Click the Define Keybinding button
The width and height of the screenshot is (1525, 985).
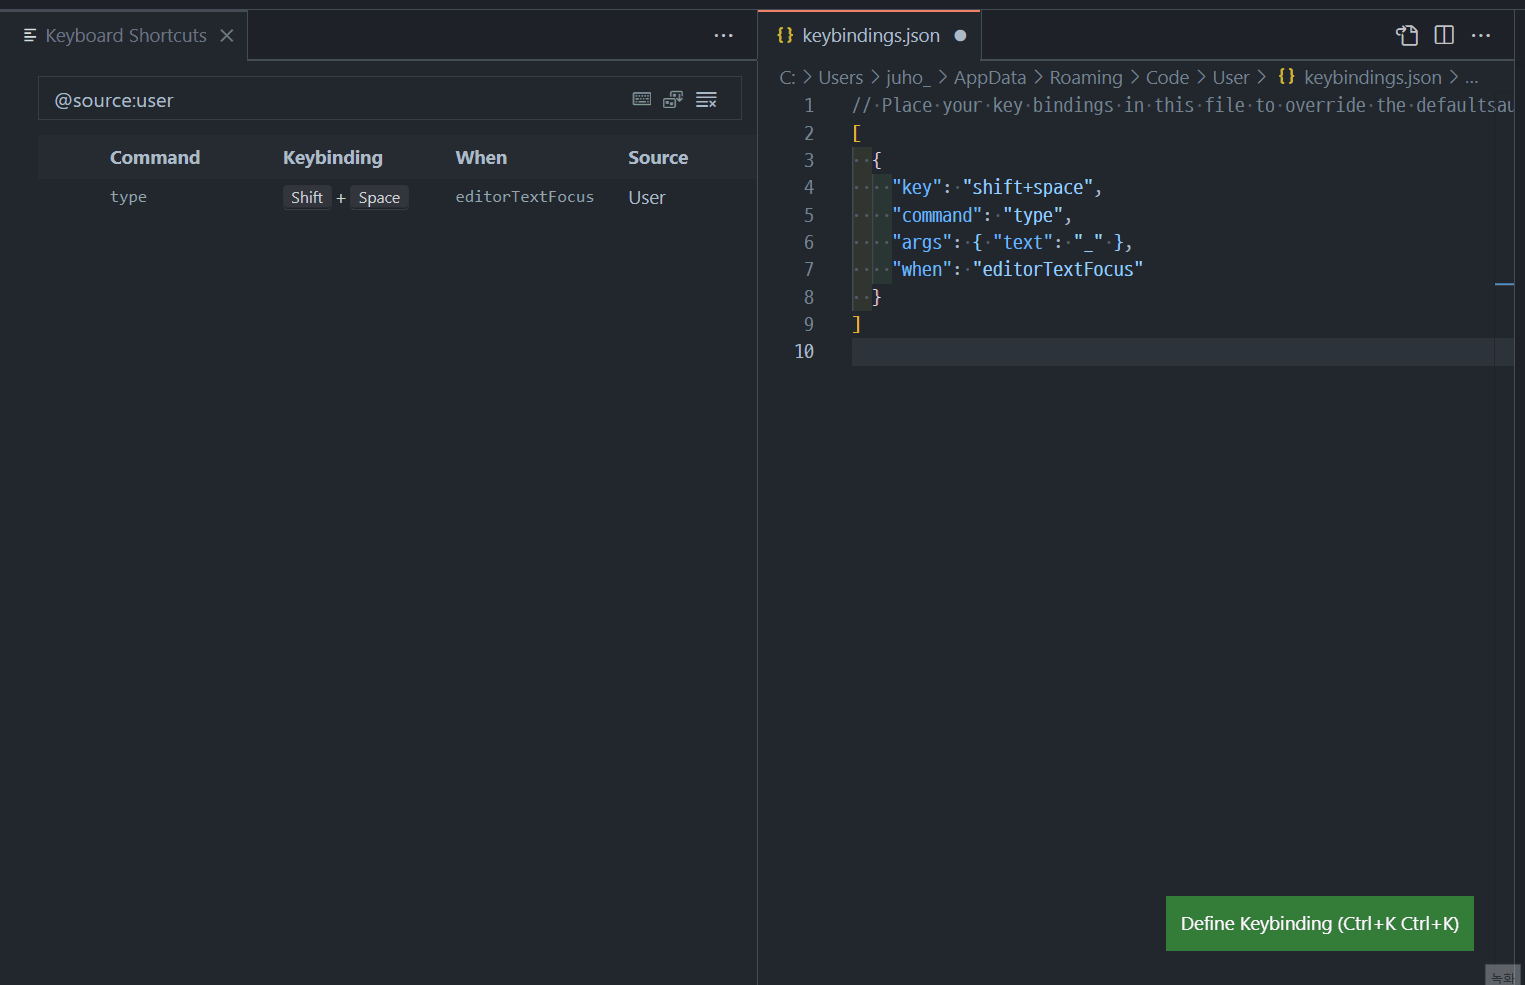(1319, 923)
